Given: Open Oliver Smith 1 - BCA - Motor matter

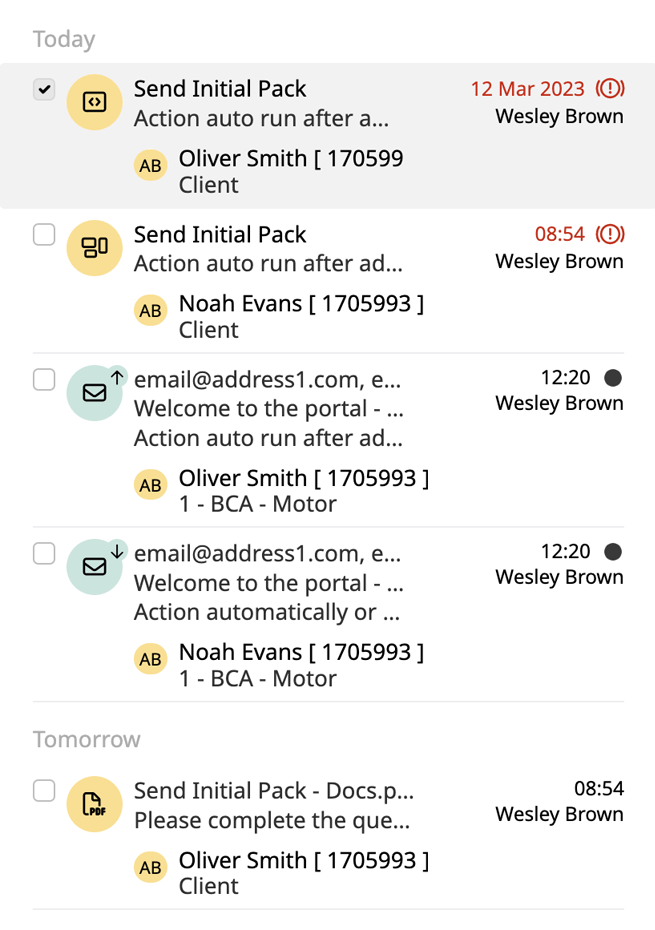Looking at the screenshot, I should (304, 491).
